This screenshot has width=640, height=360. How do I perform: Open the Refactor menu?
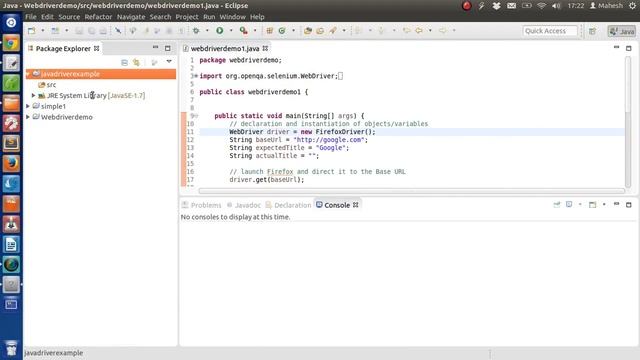98,17
